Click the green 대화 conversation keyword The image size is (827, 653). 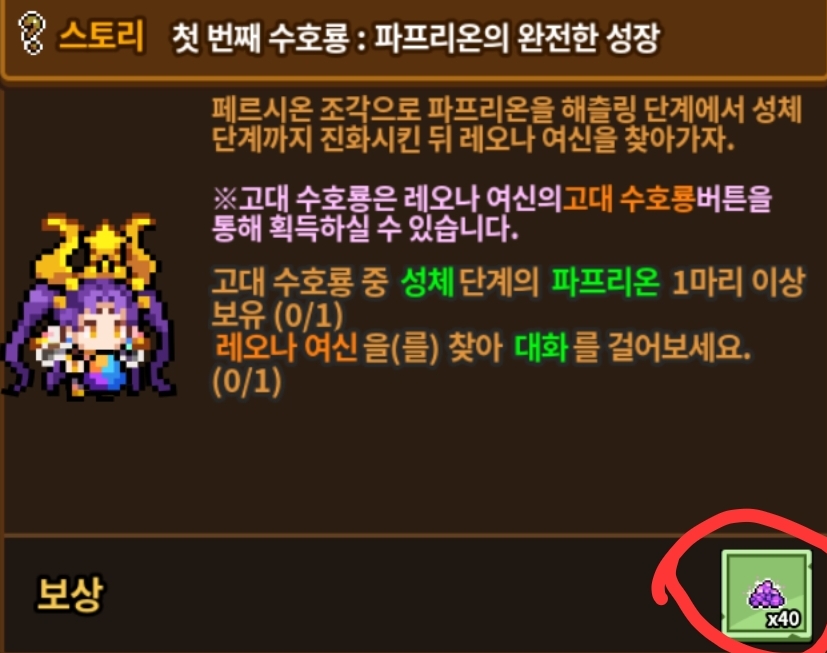[541, 348]
